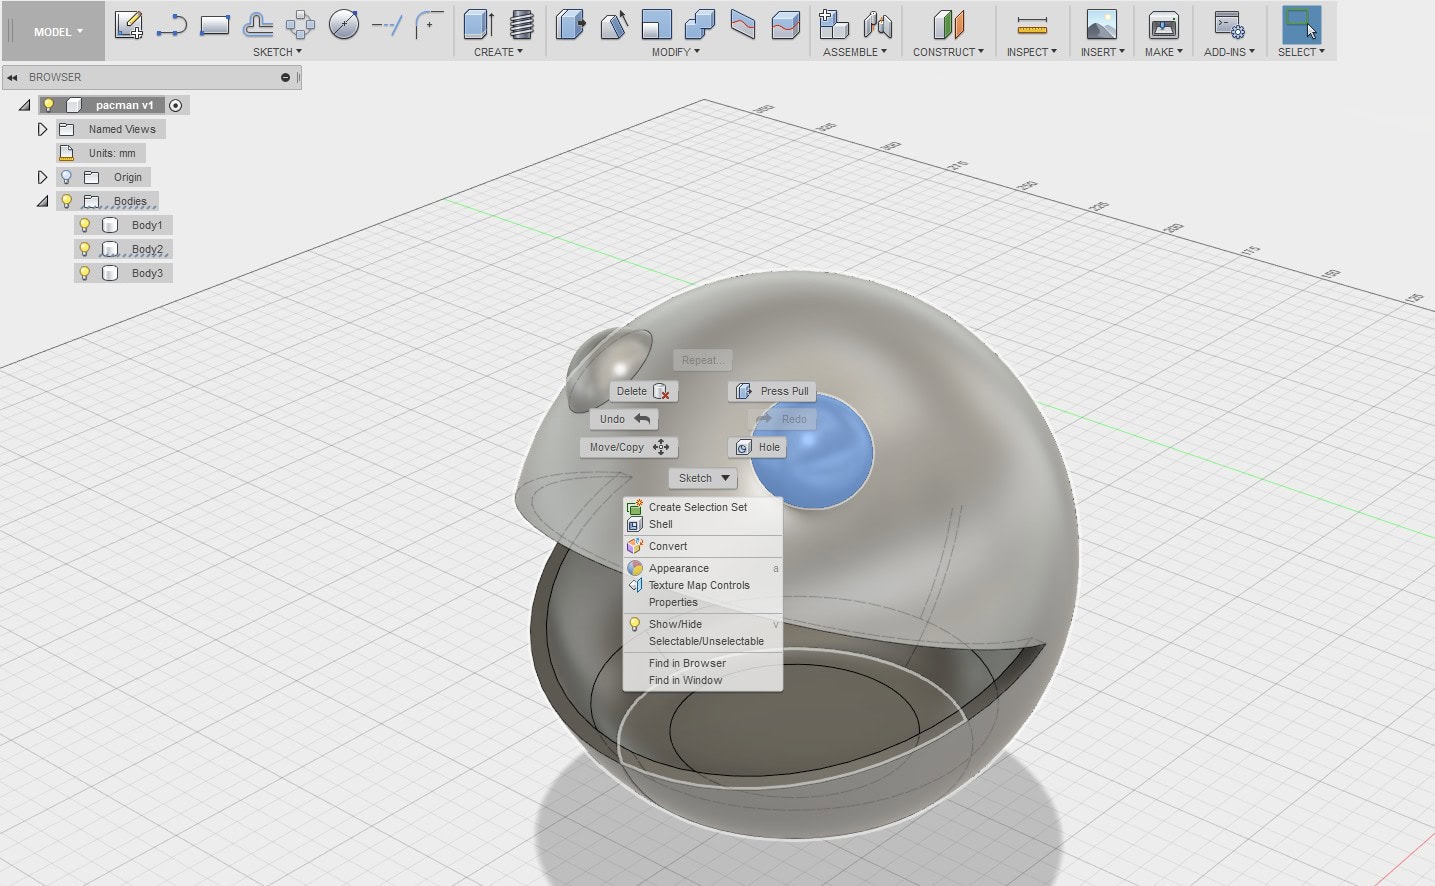Select Find in Browser menu entry
Screen dimensions: 1435x886
point(687,663)
